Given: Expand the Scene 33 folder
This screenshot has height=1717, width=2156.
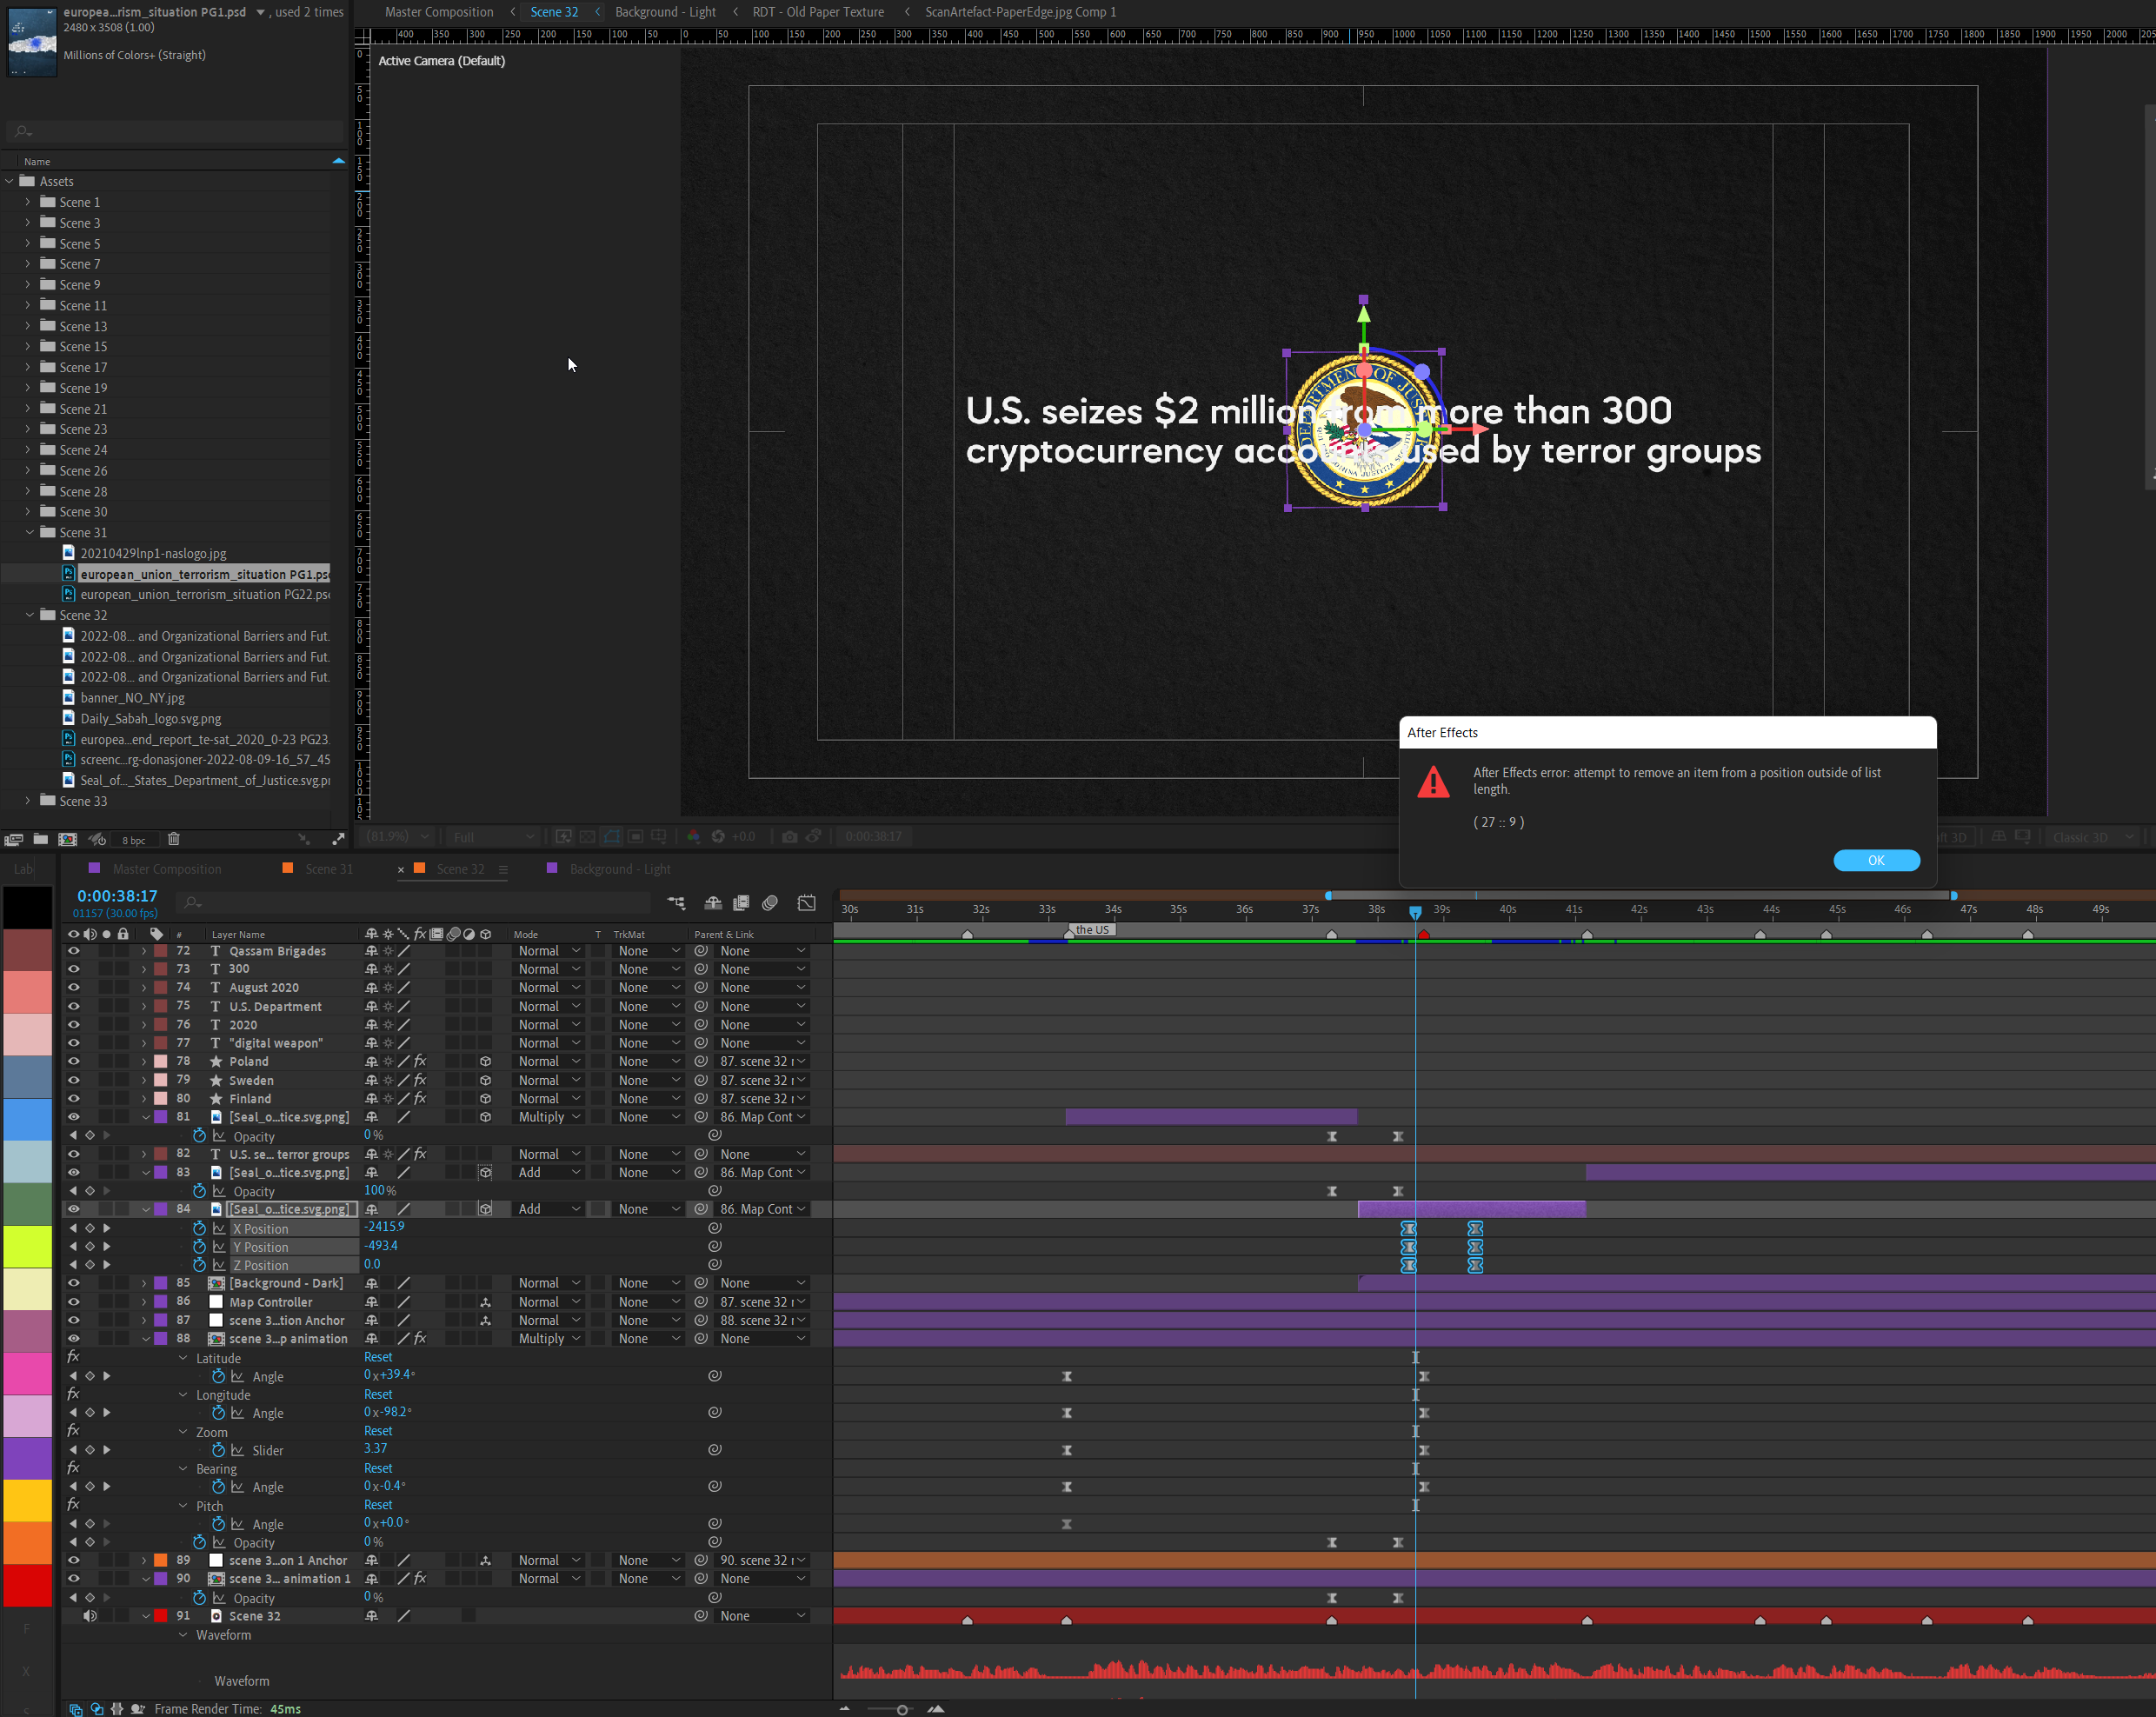Looking at the screenshot, I should pos(28,801).
